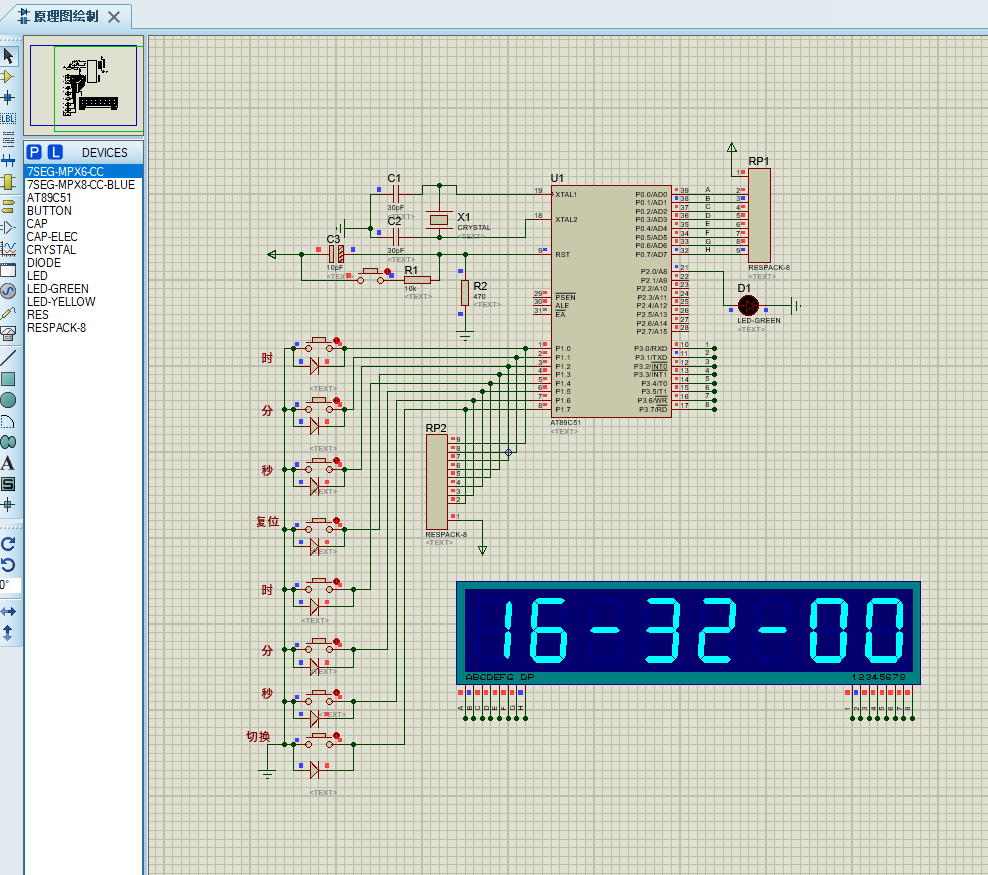Open Pick Devices with the P button

(x=35, y=152)
